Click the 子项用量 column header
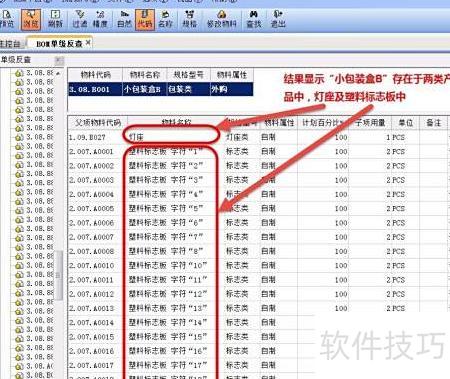Screen dimensions: 450x379 [x=370, y=123]
